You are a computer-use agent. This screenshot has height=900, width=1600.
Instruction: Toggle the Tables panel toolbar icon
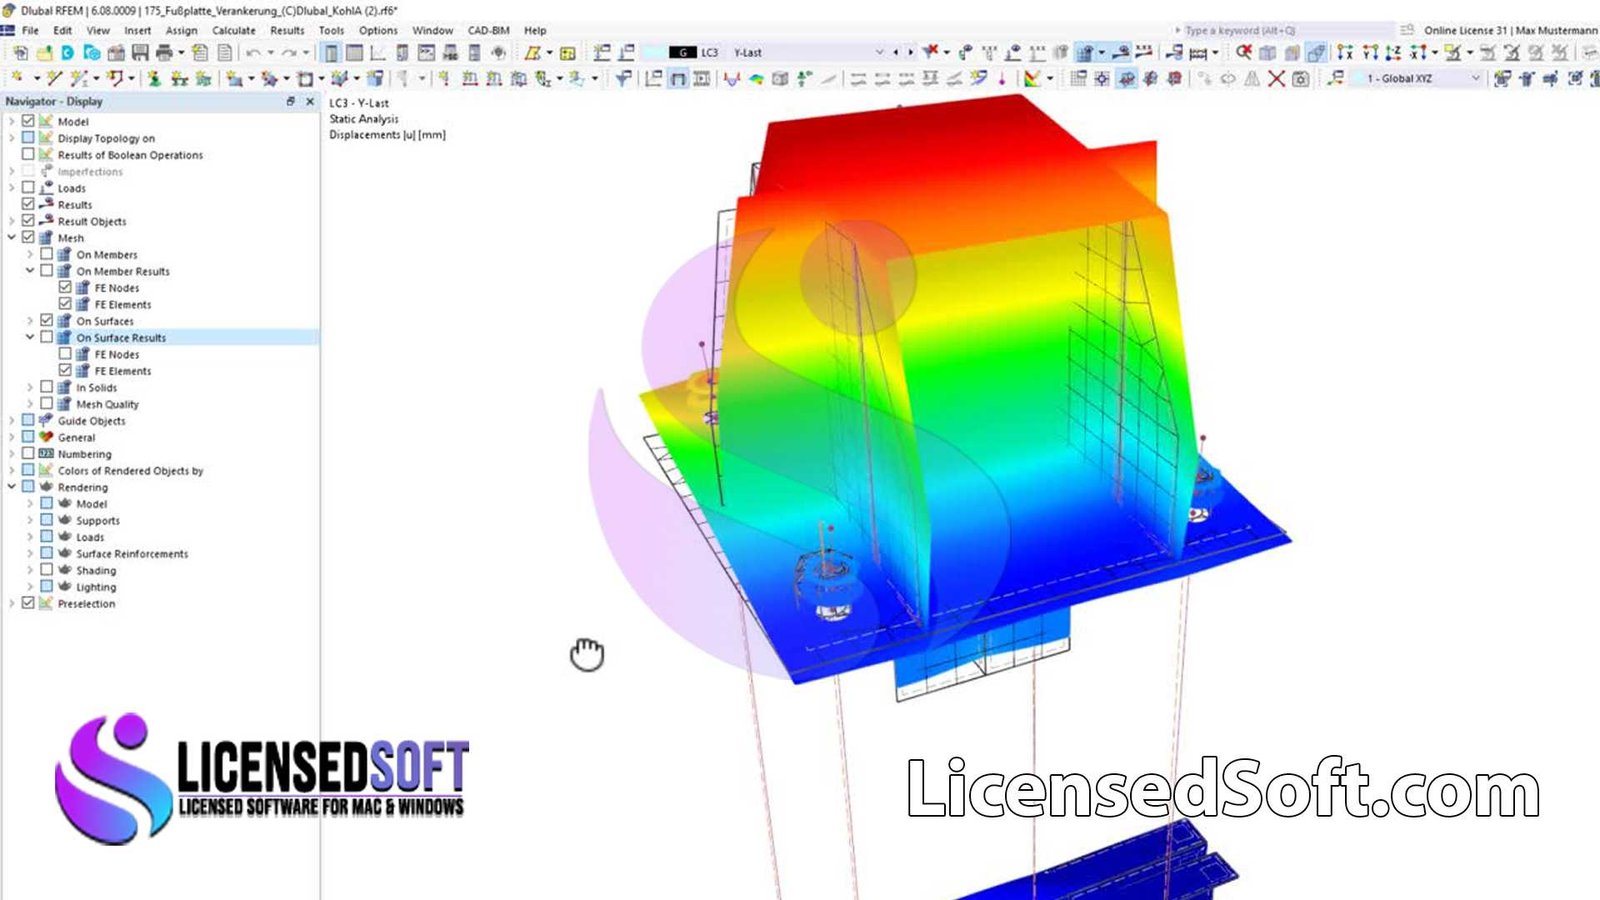pos(354,52)
